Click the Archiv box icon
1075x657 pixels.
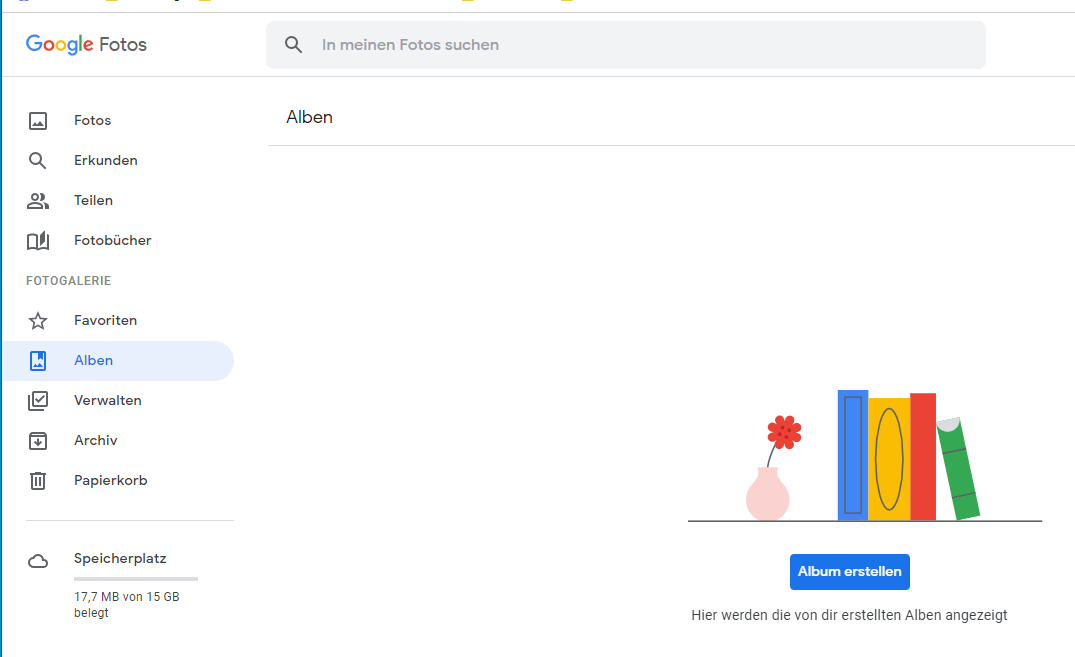pos(38,441)
